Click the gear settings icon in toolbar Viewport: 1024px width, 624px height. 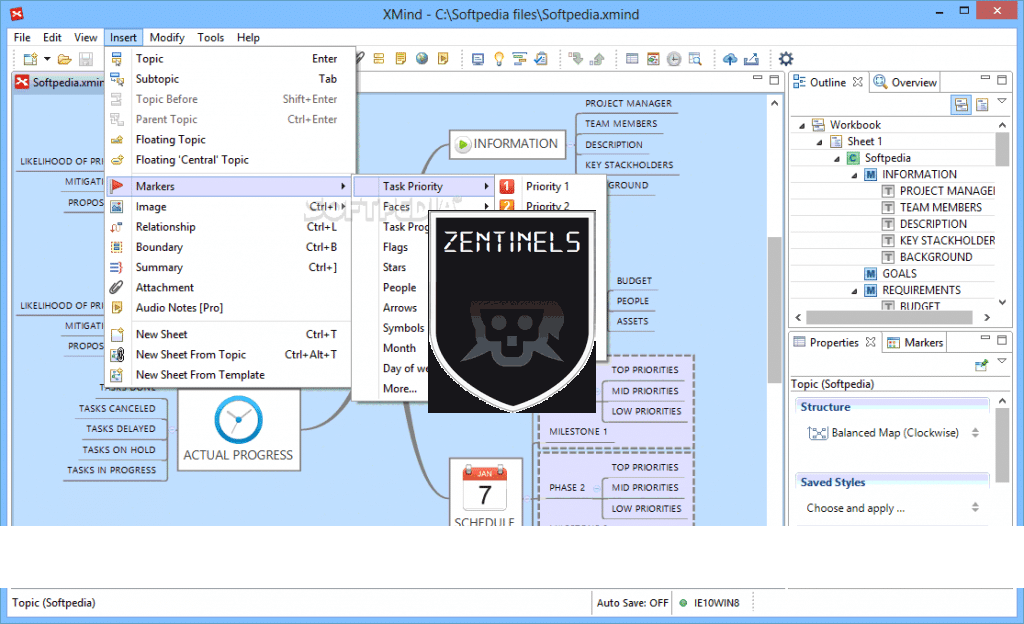[786, 59]
